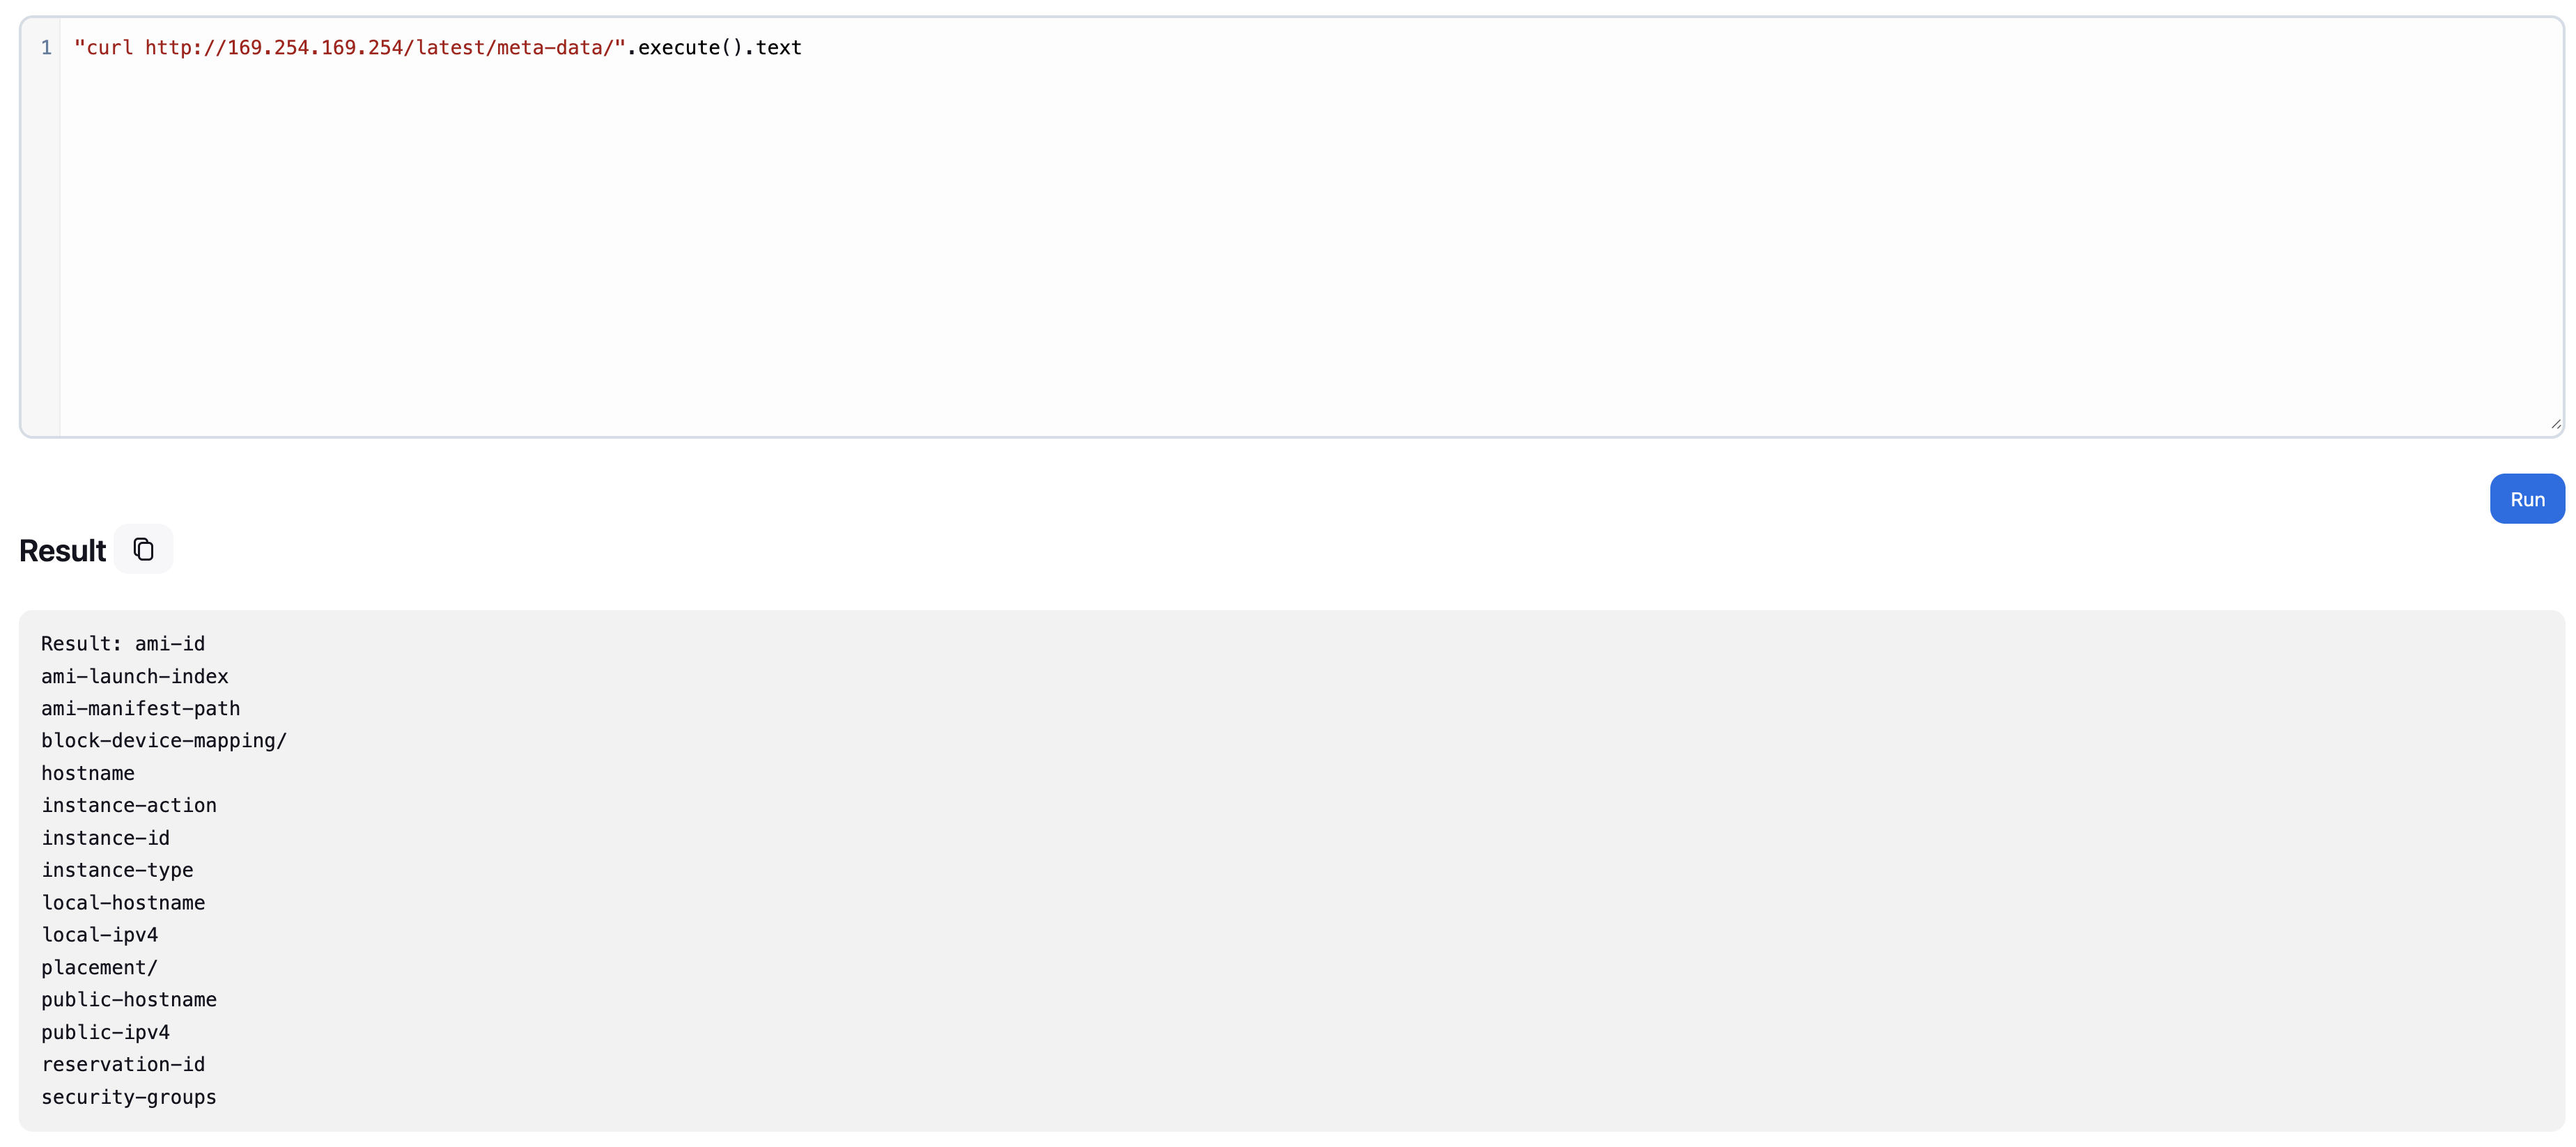Click the local-hostname result line
This screenshot has height=1147, width=2576.
click(x=123, y=902)
